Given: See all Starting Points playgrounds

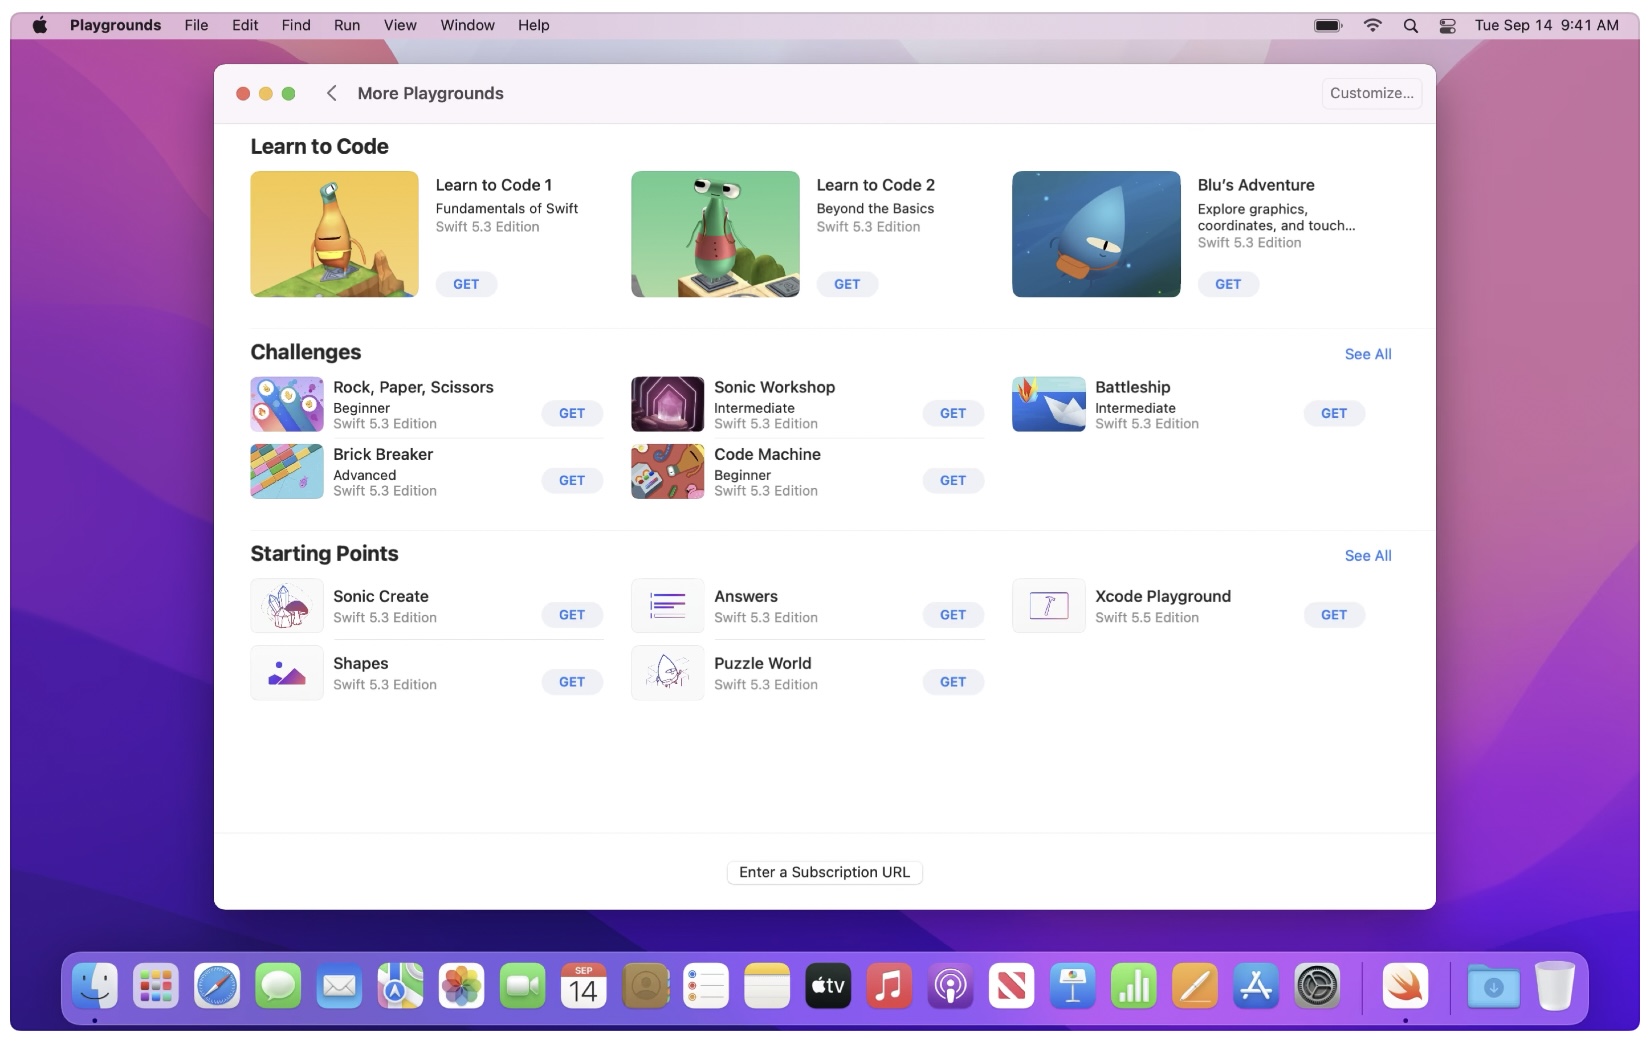Looking at the screenshot, I should tap(1368, 556).
